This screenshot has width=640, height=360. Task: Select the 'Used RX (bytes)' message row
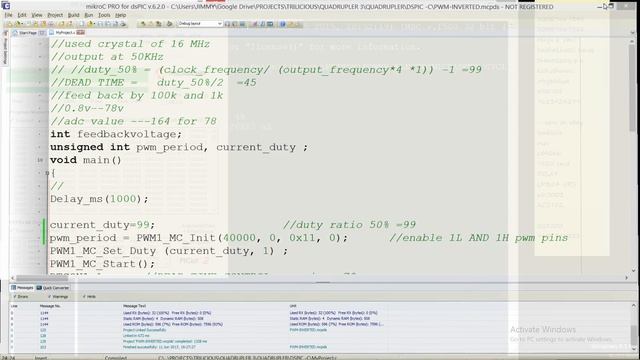(320, 313)
